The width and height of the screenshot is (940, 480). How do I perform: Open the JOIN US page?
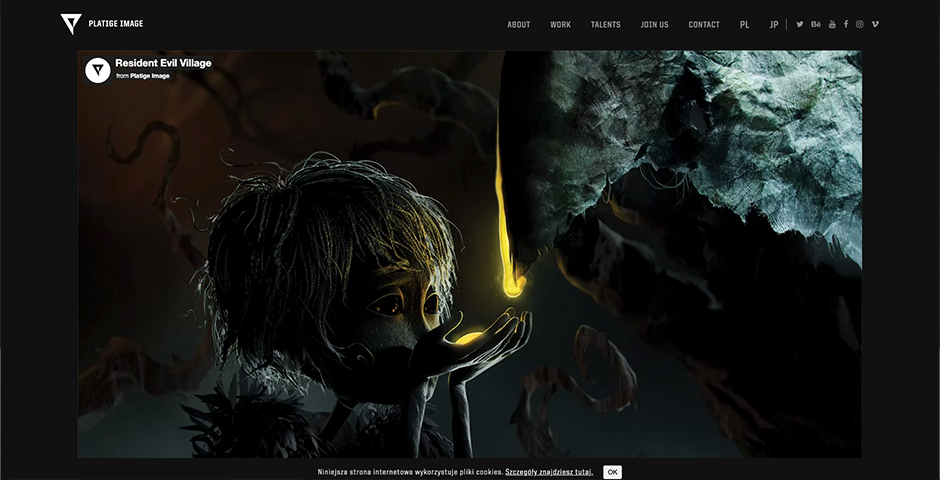click(655, 25)
